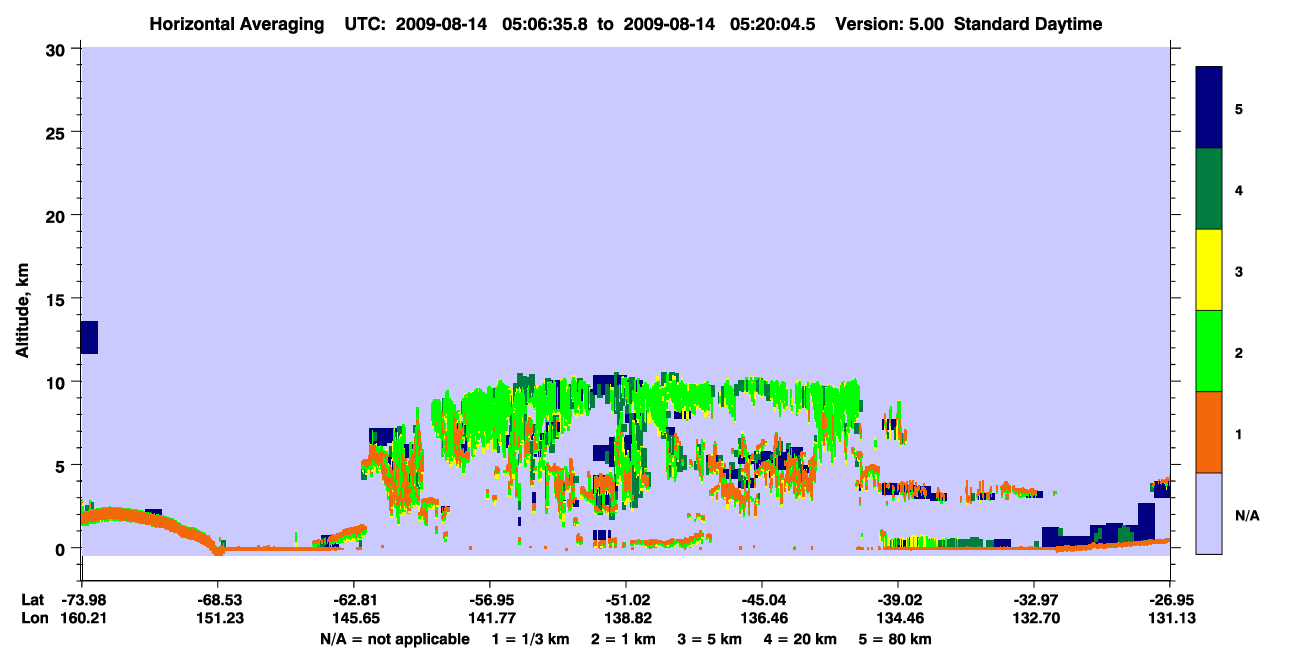The image size is (1300, 667).
Task: Click longitude value 132.70
Action: pyautogui.click(x=1034, y=619)
